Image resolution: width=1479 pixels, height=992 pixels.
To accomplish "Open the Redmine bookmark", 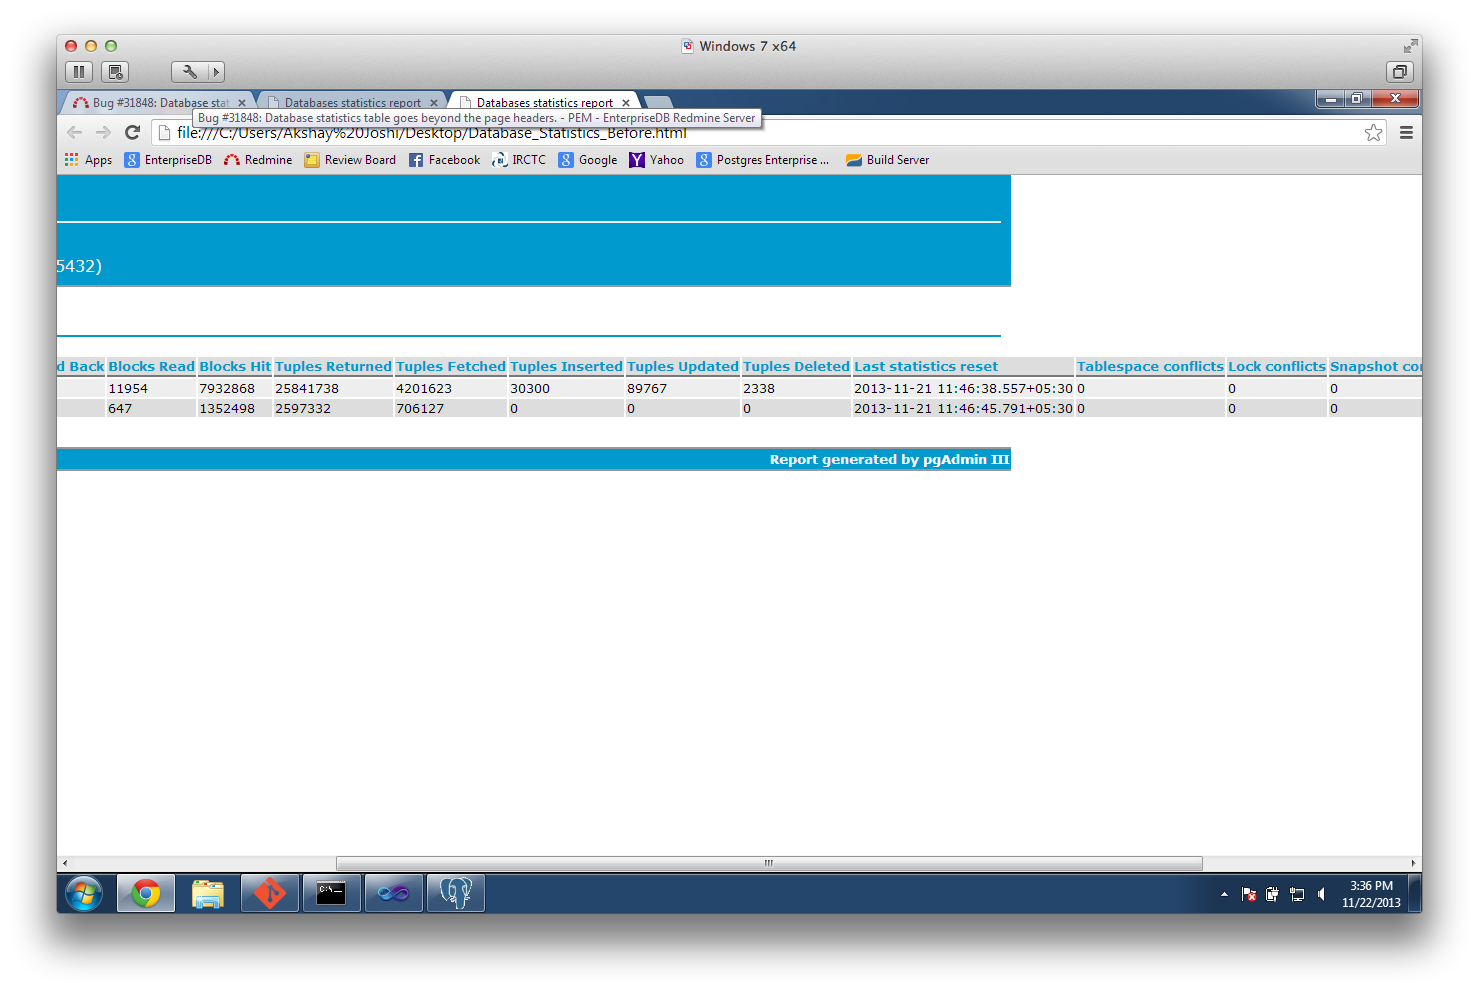I will pos(258,160).
